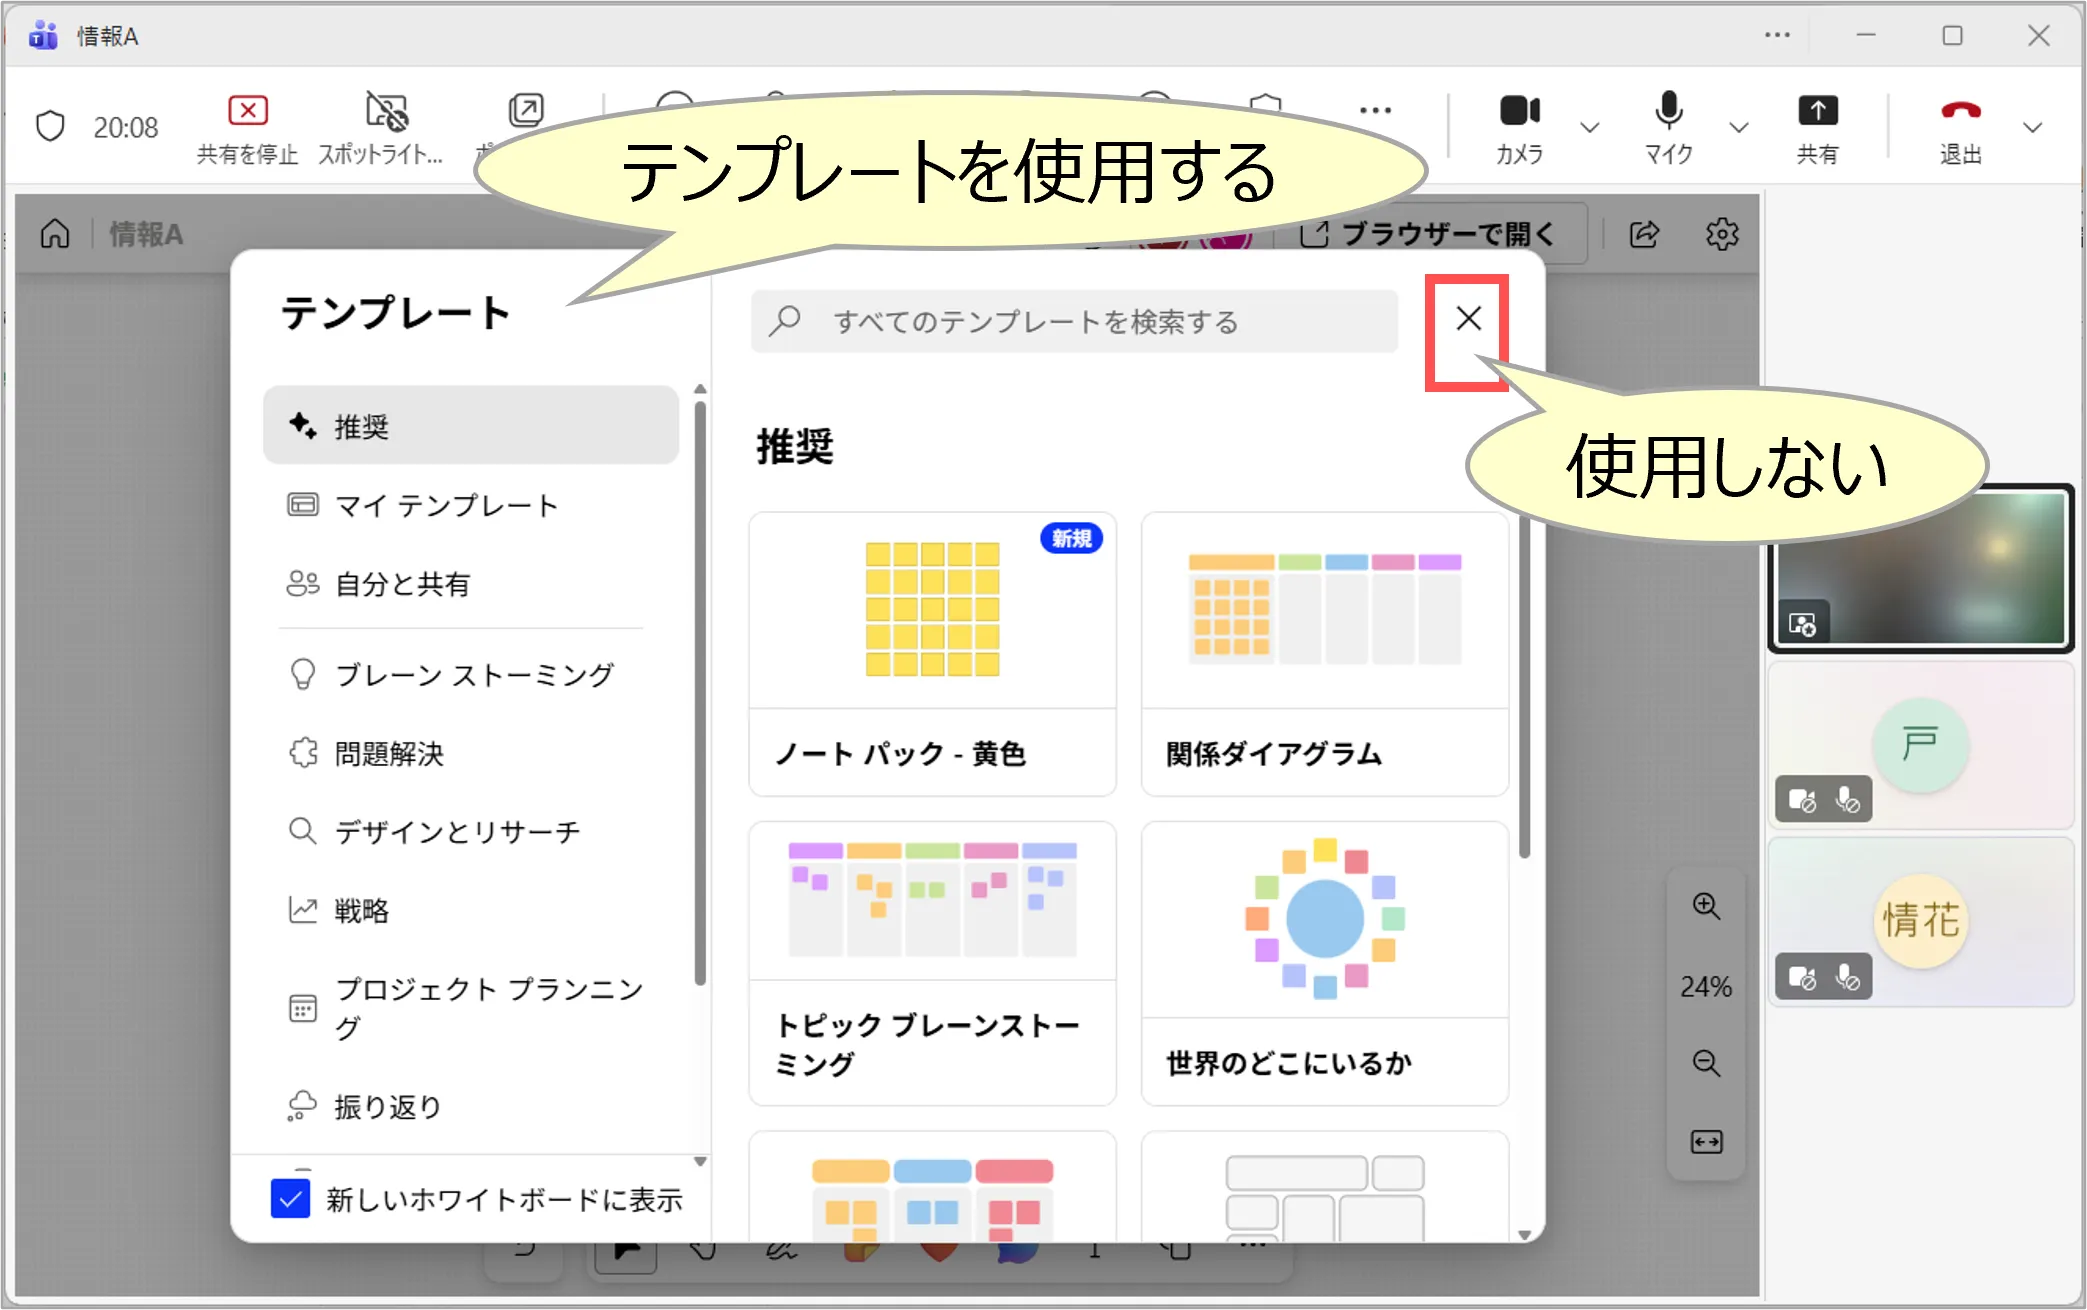Open the leave call options dropdown

tap(2032, 127)
